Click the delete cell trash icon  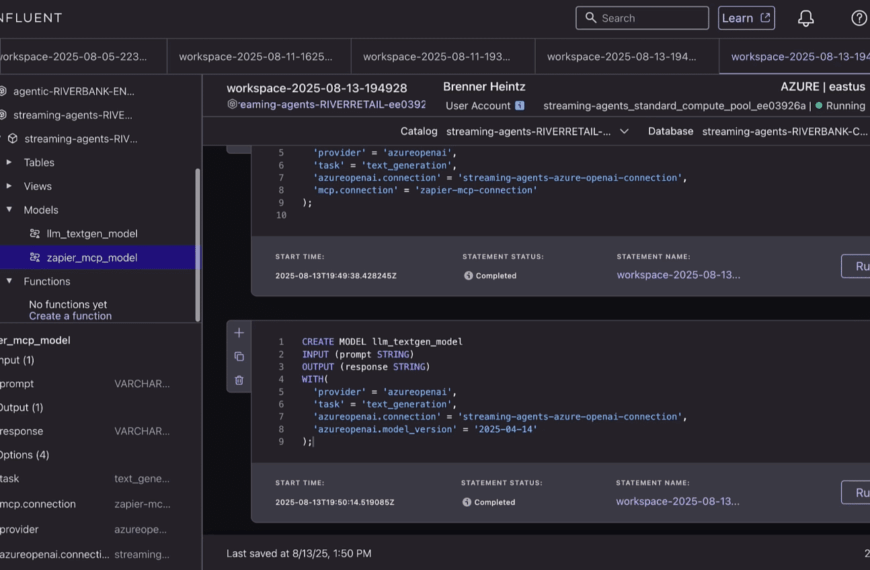click(x=239, y=380)
